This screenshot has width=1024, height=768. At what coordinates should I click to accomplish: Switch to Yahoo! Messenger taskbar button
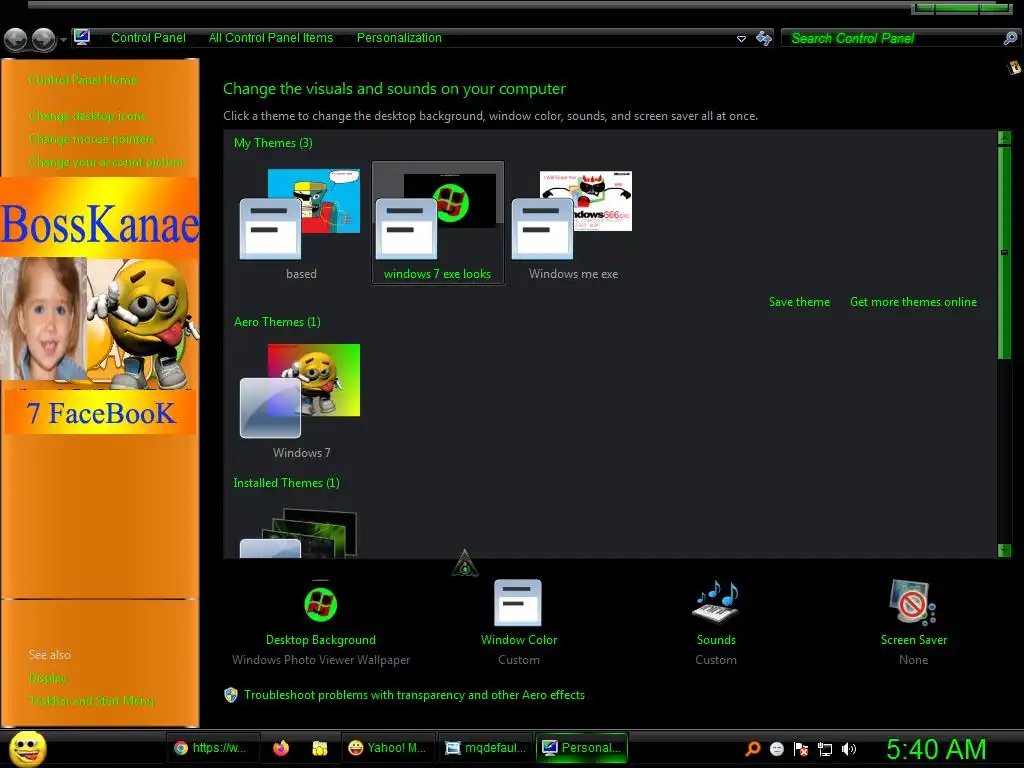coord(388,748)
